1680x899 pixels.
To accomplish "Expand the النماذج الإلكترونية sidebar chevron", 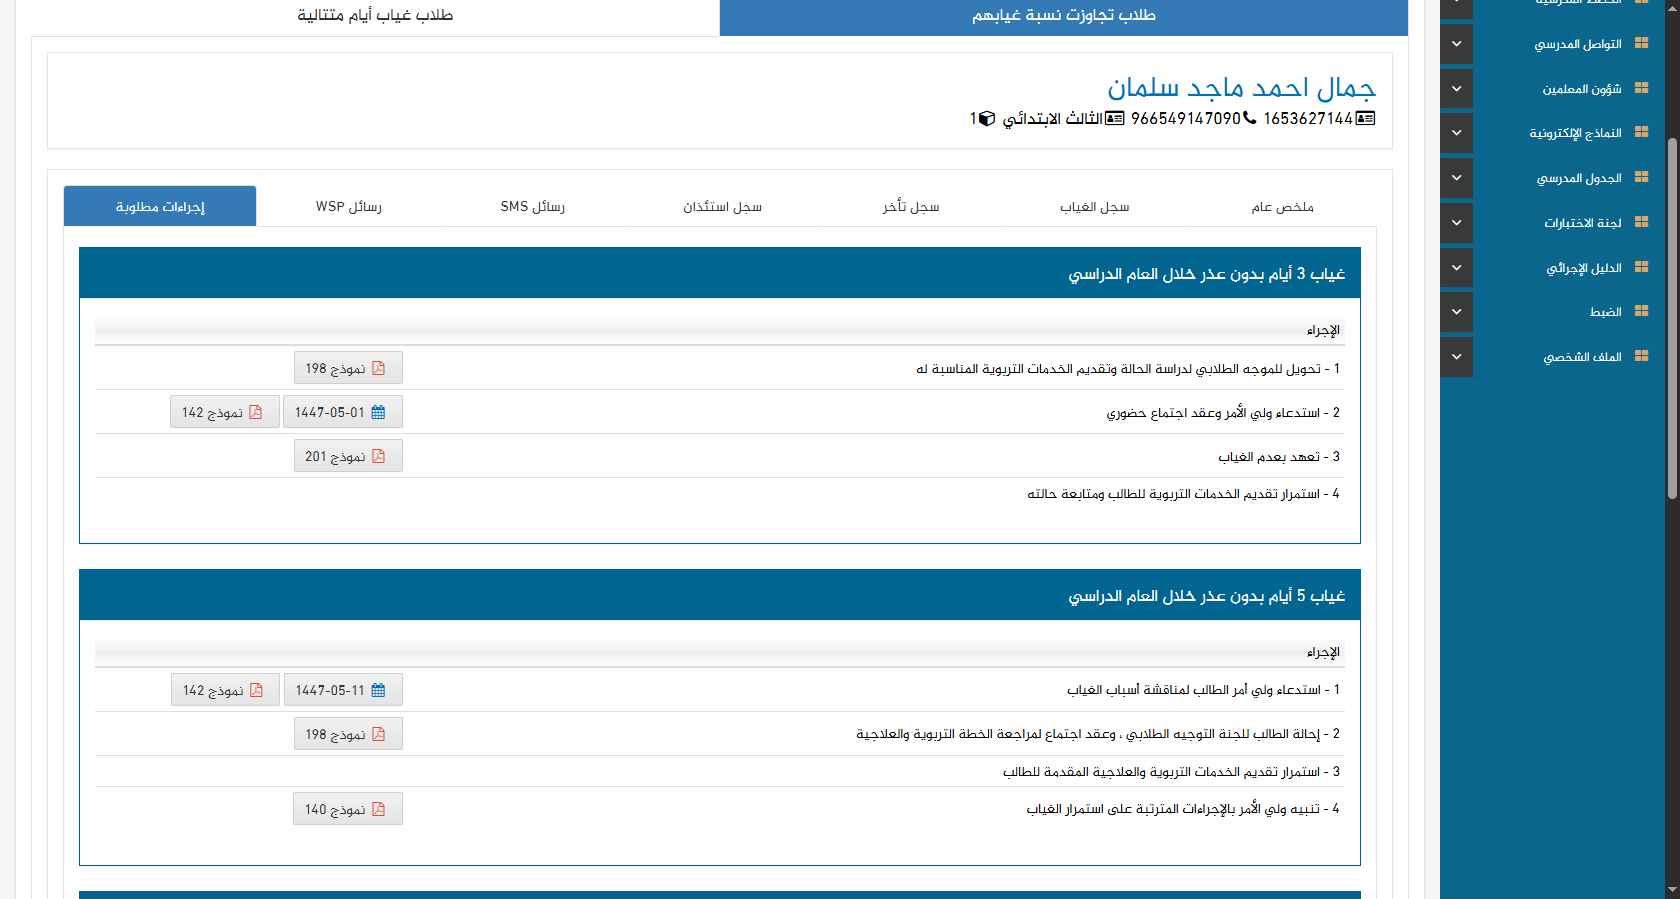I will (x=1456, y=133).
